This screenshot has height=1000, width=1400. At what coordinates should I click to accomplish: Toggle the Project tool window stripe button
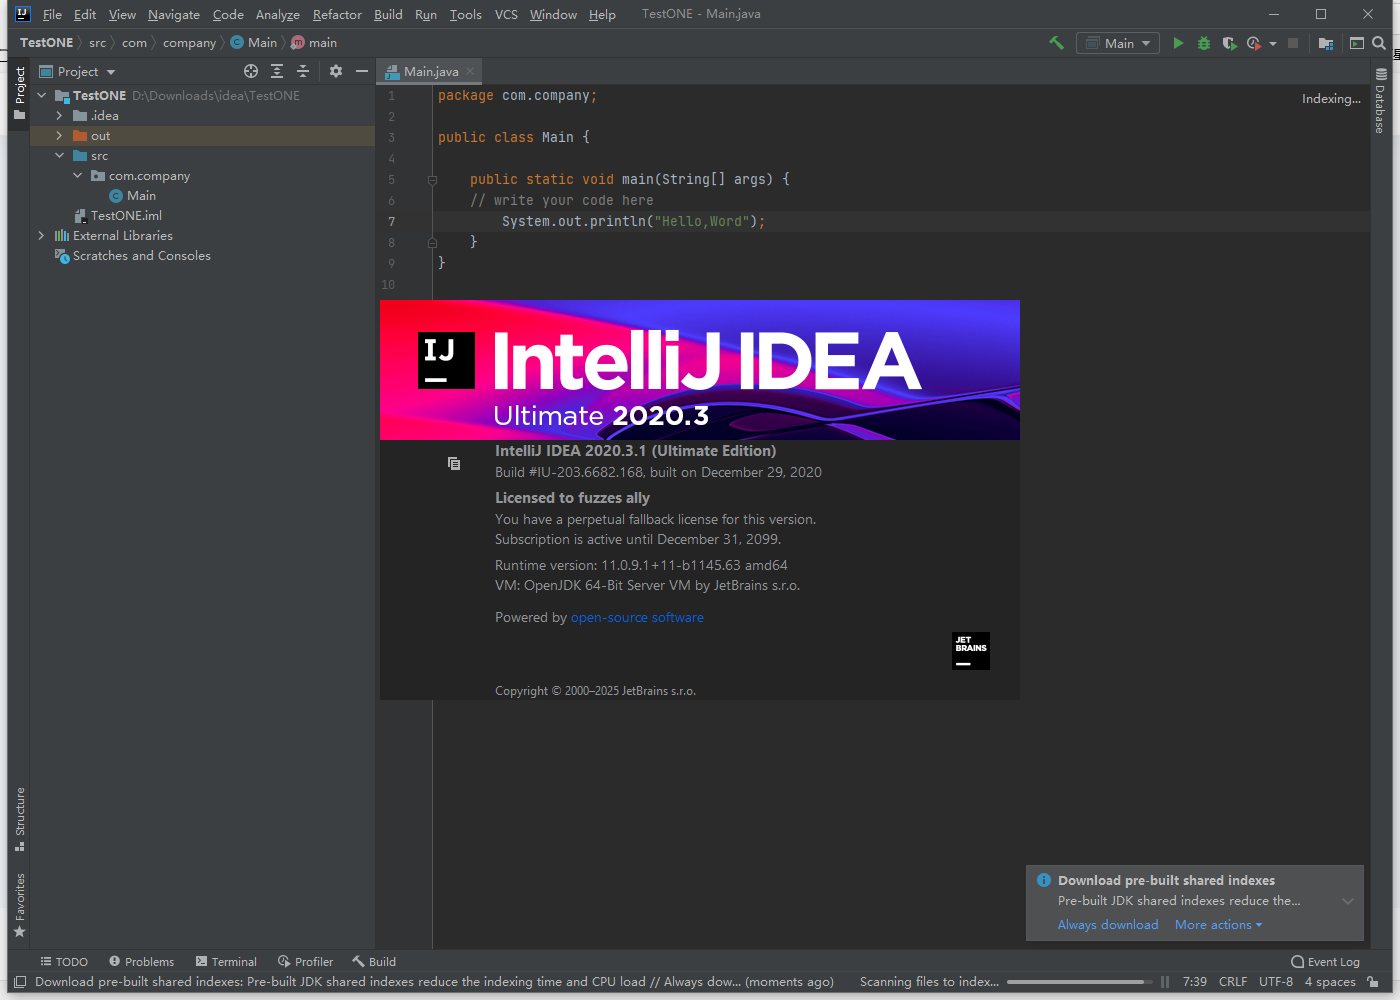coord(19,93)
